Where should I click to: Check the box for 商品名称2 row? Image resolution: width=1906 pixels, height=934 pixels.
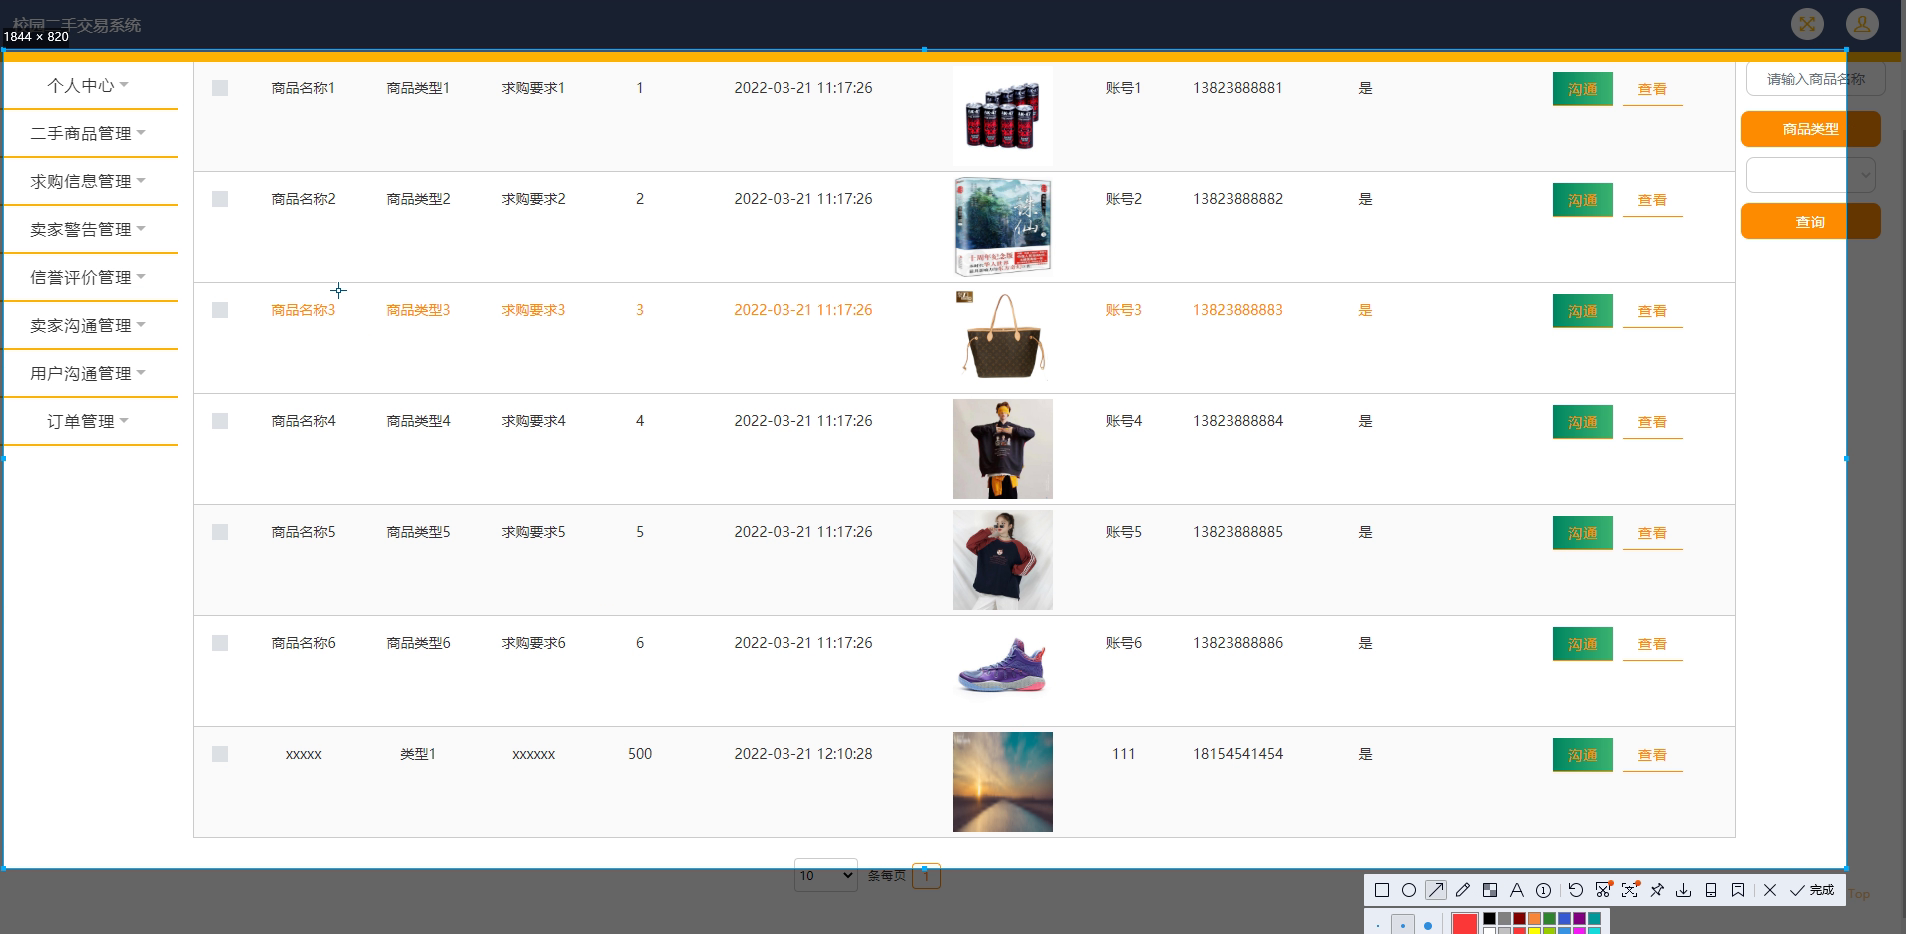click(220, 199)
